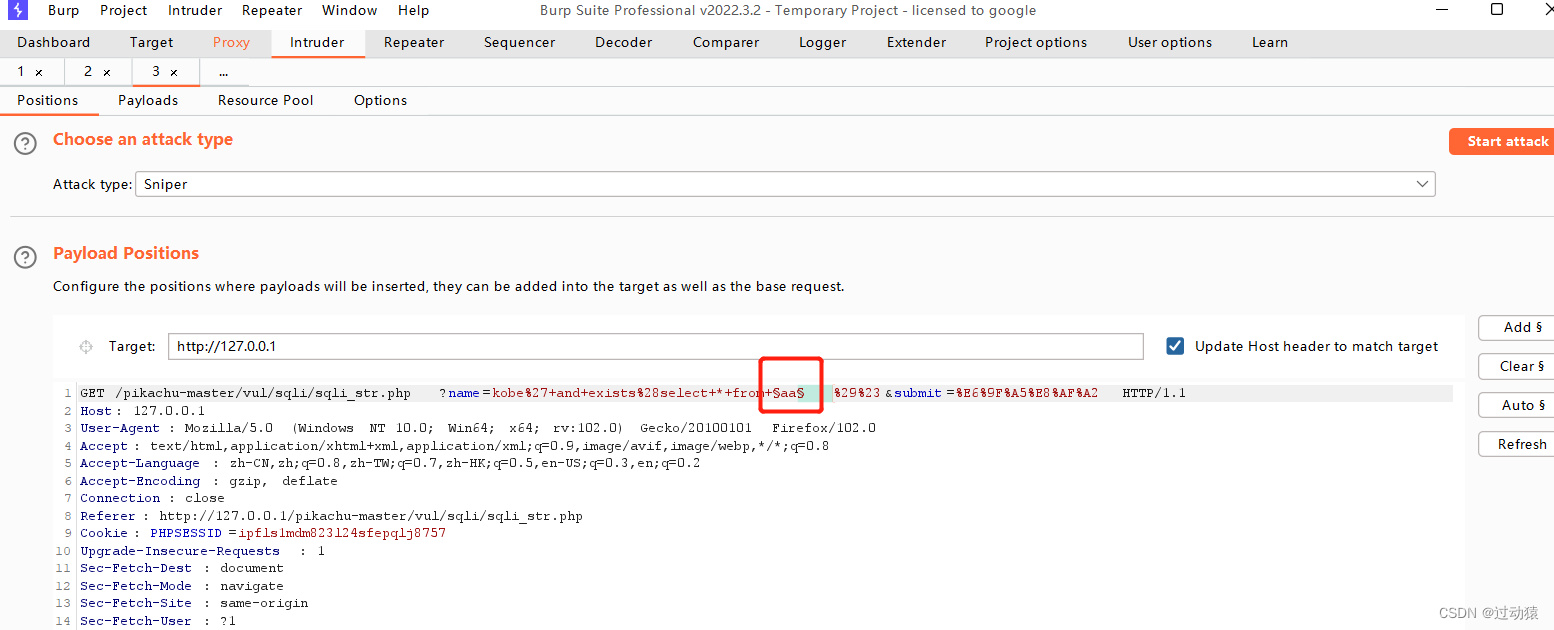Click the Accept: text/html header line
This screenshot has width=1554, height=630.
(454, 446)
